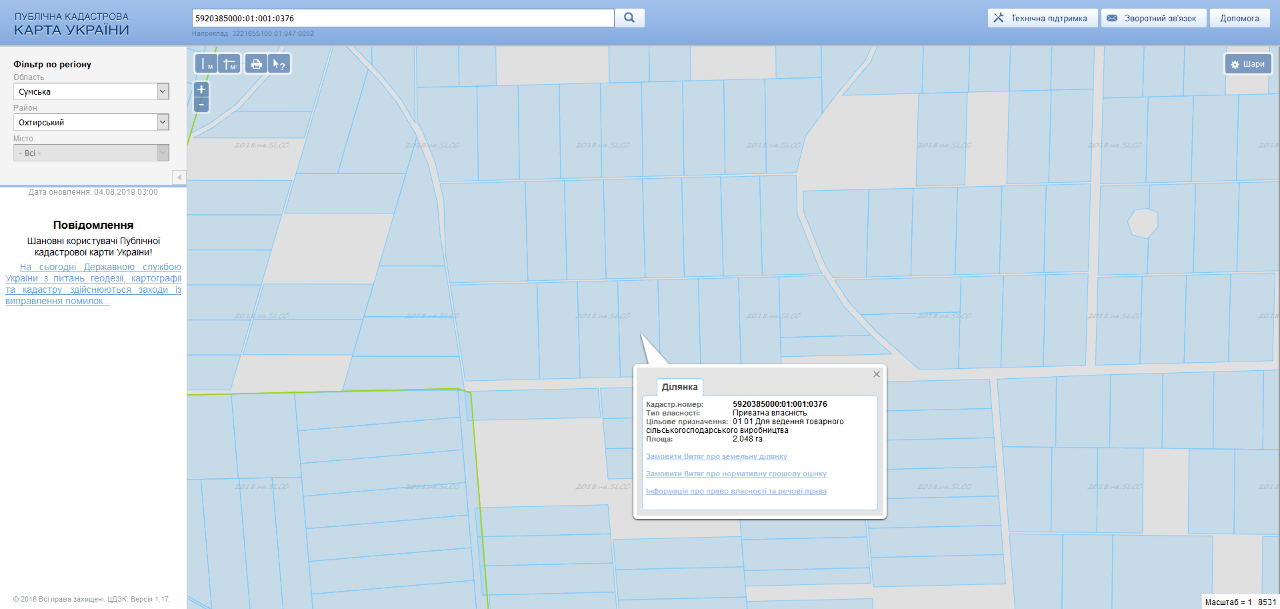Activate the identify parcel pointer tool
The image size is (1280, 609).
pyautogui.click(x=280, y=64)
